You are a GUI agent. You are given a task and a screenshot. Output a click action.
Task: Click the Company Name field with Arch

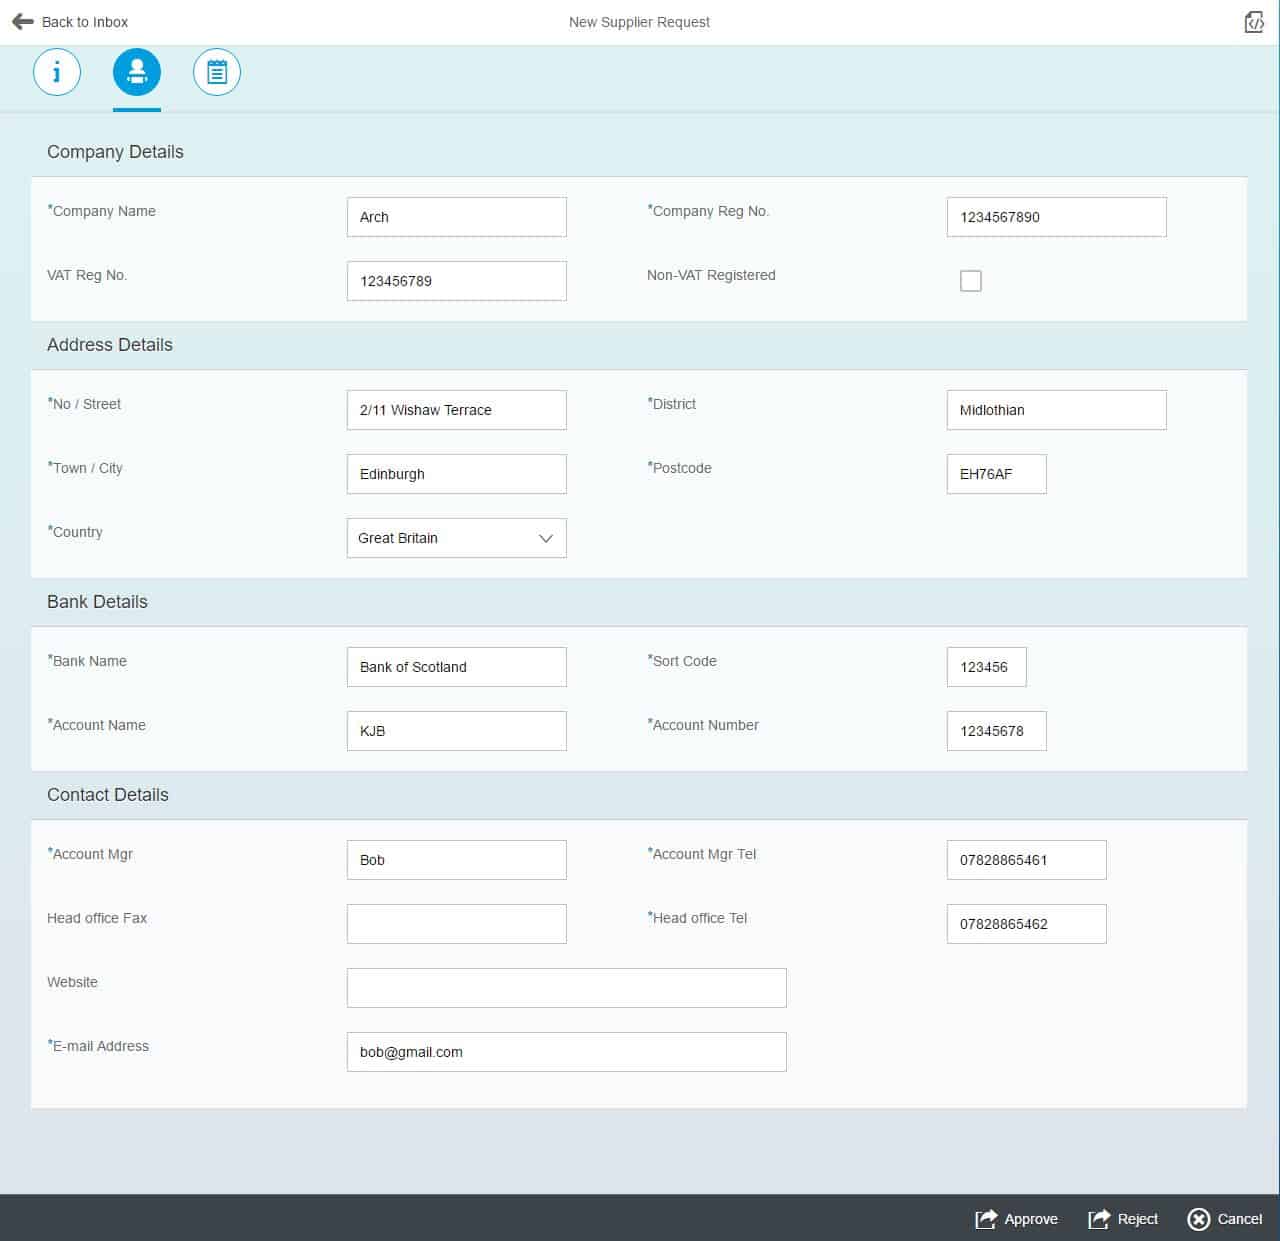(x=457, y=217)
